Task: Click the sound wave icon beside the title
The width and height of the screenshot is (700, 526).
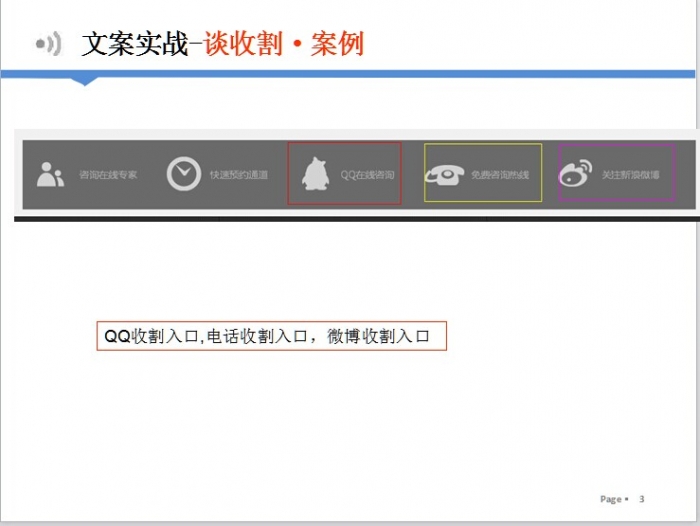Action: 49,44
